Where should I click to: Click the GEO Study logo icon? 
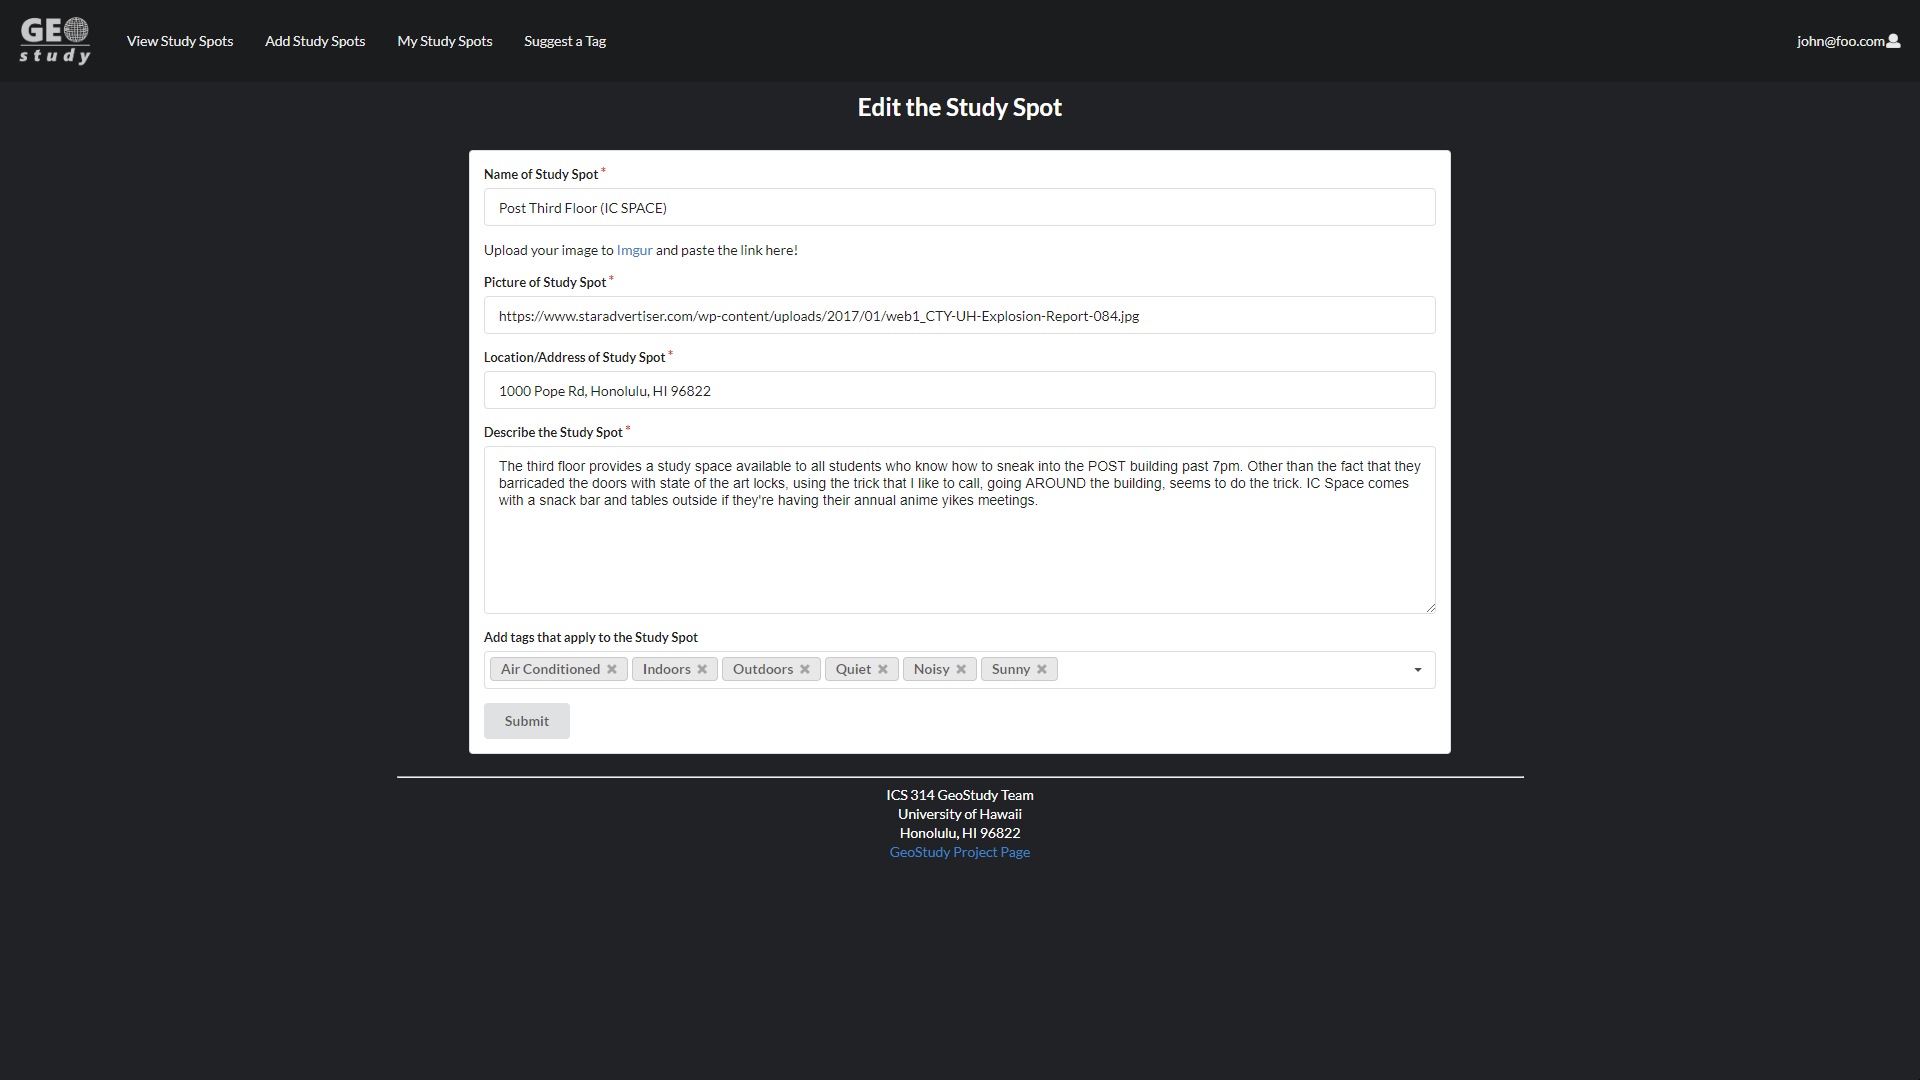pyautogui.click(x=55, y=40)
